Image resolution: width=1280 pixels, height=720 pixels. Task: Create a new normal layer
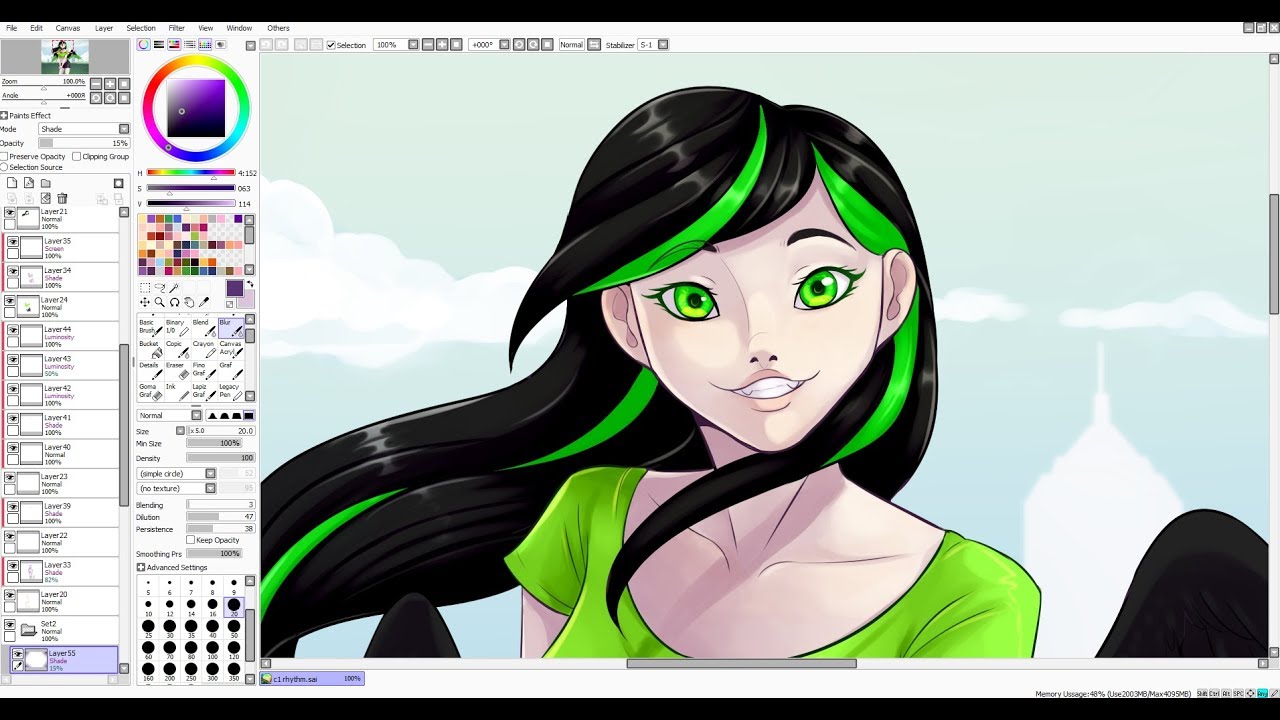(x=11, y=183)
